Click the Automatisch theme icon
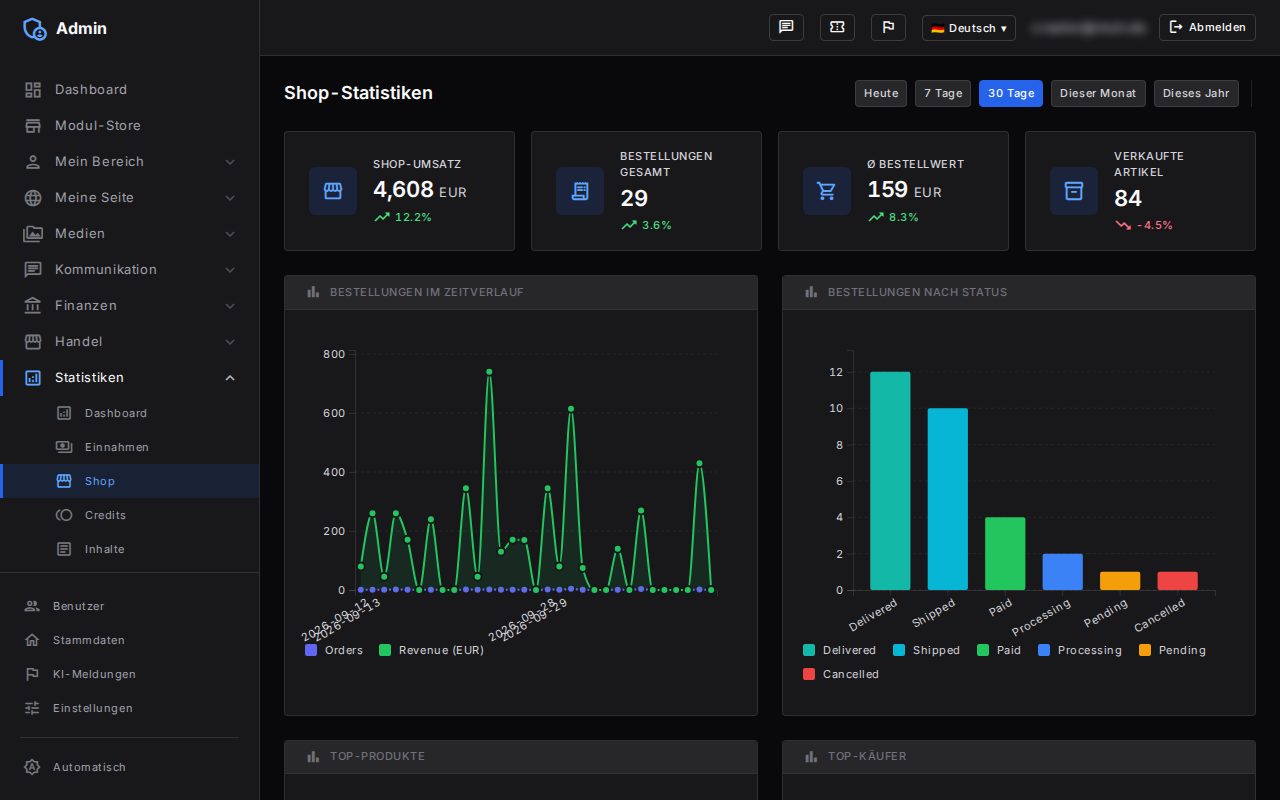 pyautogui.click(x=32, y=767)
